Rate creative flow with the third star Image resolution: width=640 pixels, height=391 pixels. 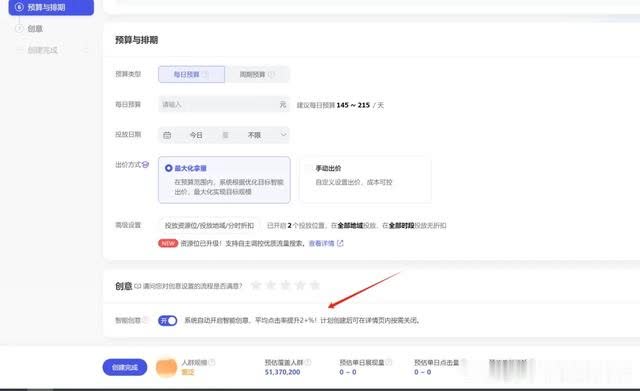coord(285,285)
